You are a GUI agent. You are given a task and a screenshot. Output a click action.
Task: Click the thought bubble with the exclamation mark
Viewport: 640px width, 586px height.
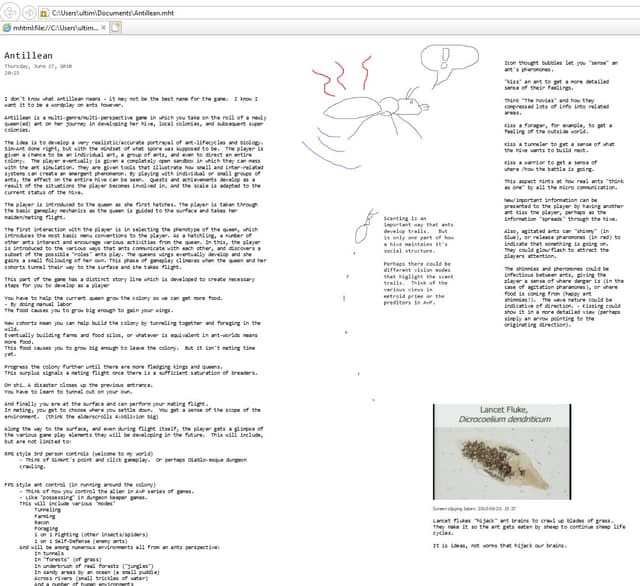pos(448,60)
